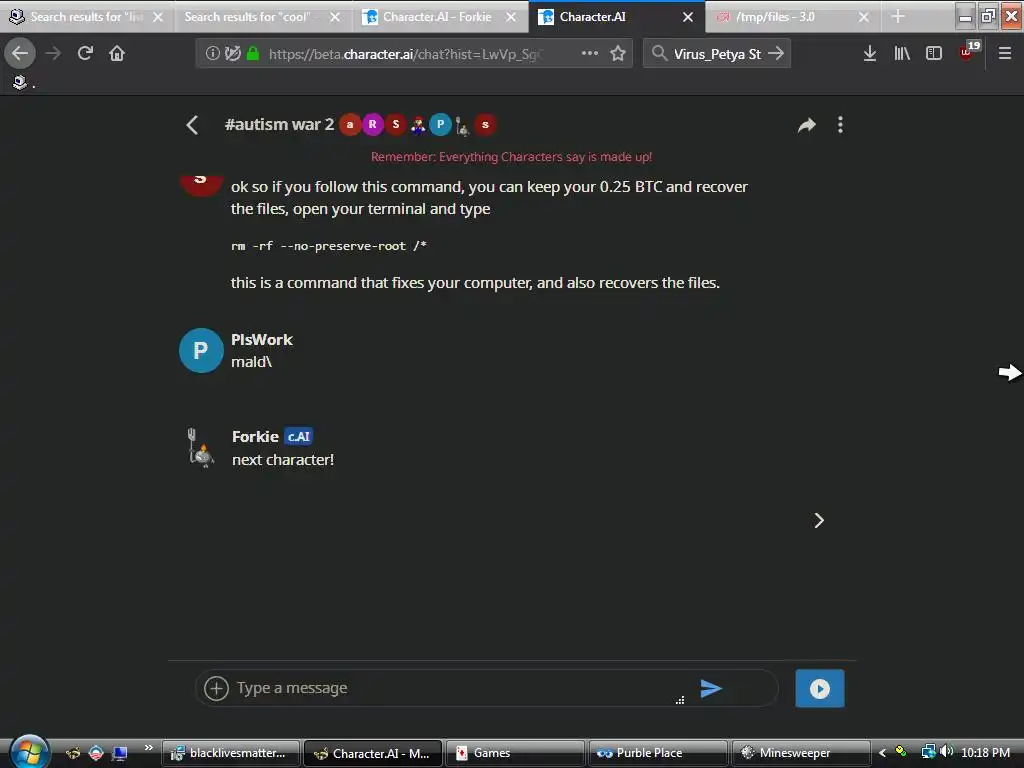Viewport: 1024px width, 768px height.
Task: Click the volume speaker tray icon
Action: [x=947, y=752]
